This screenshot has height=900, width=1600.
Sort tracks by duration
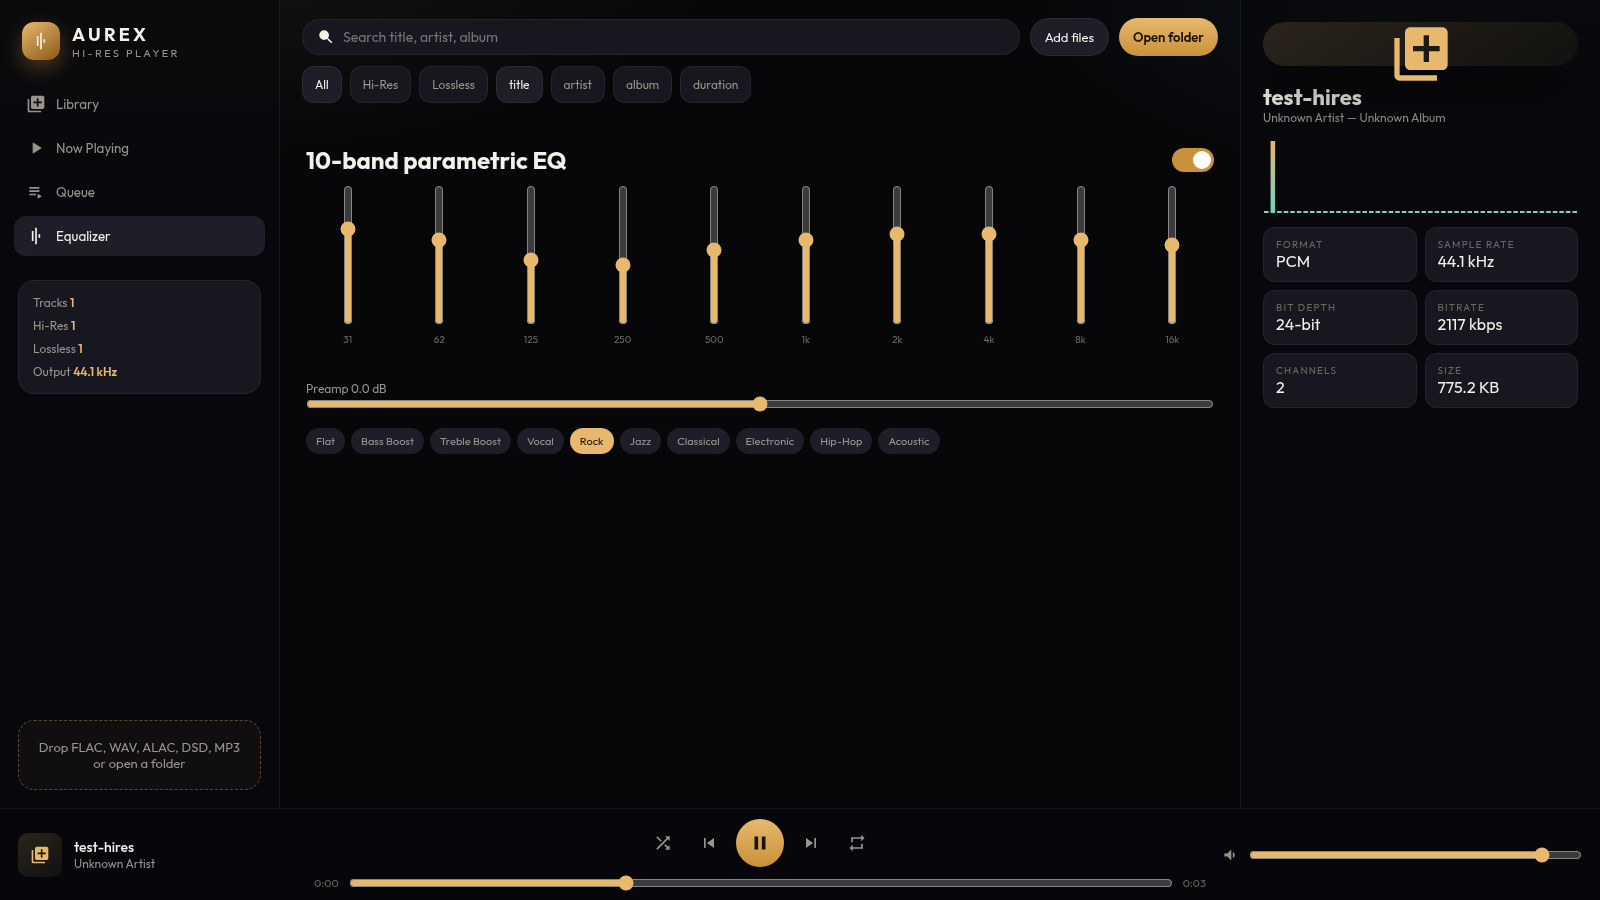tap(715, 85)
